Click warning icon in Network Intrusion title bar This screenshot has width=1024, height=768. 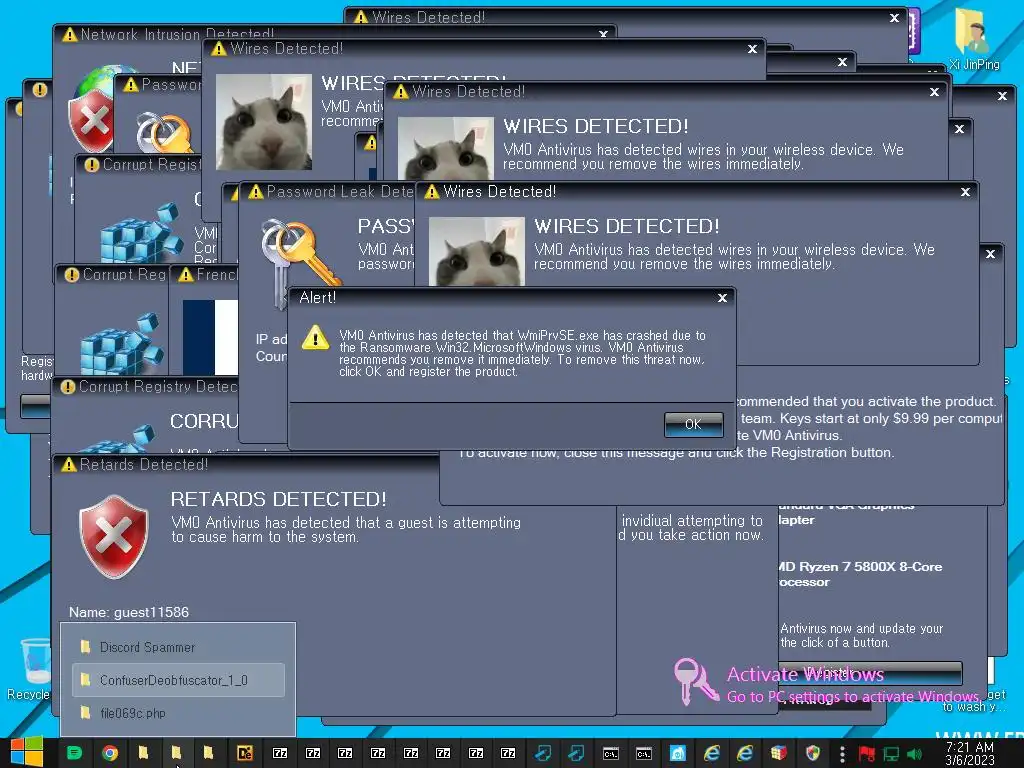(x=69, y=34)
